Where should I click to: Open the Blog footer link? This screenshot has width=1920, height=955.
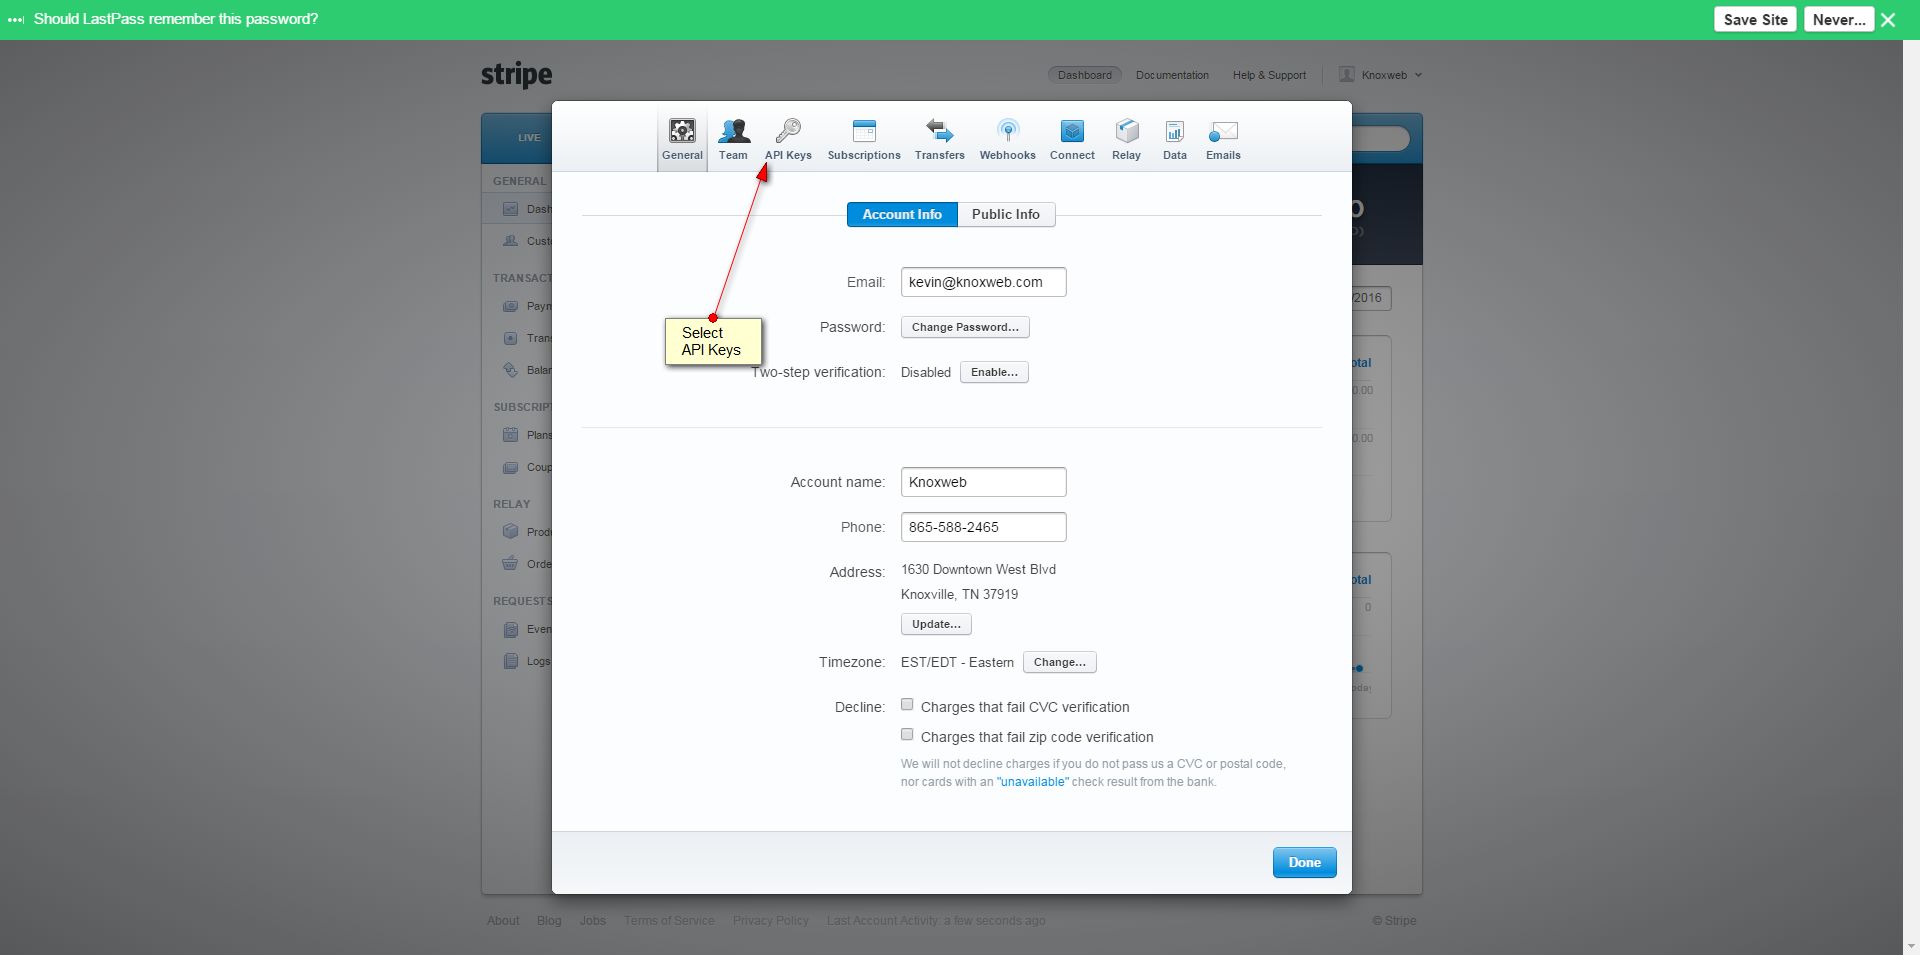tap(549, 921)
